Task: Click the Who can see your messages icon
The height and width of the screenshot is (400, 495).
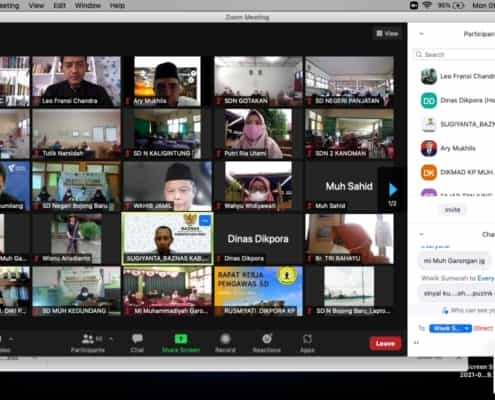Action: click(445, 310)
